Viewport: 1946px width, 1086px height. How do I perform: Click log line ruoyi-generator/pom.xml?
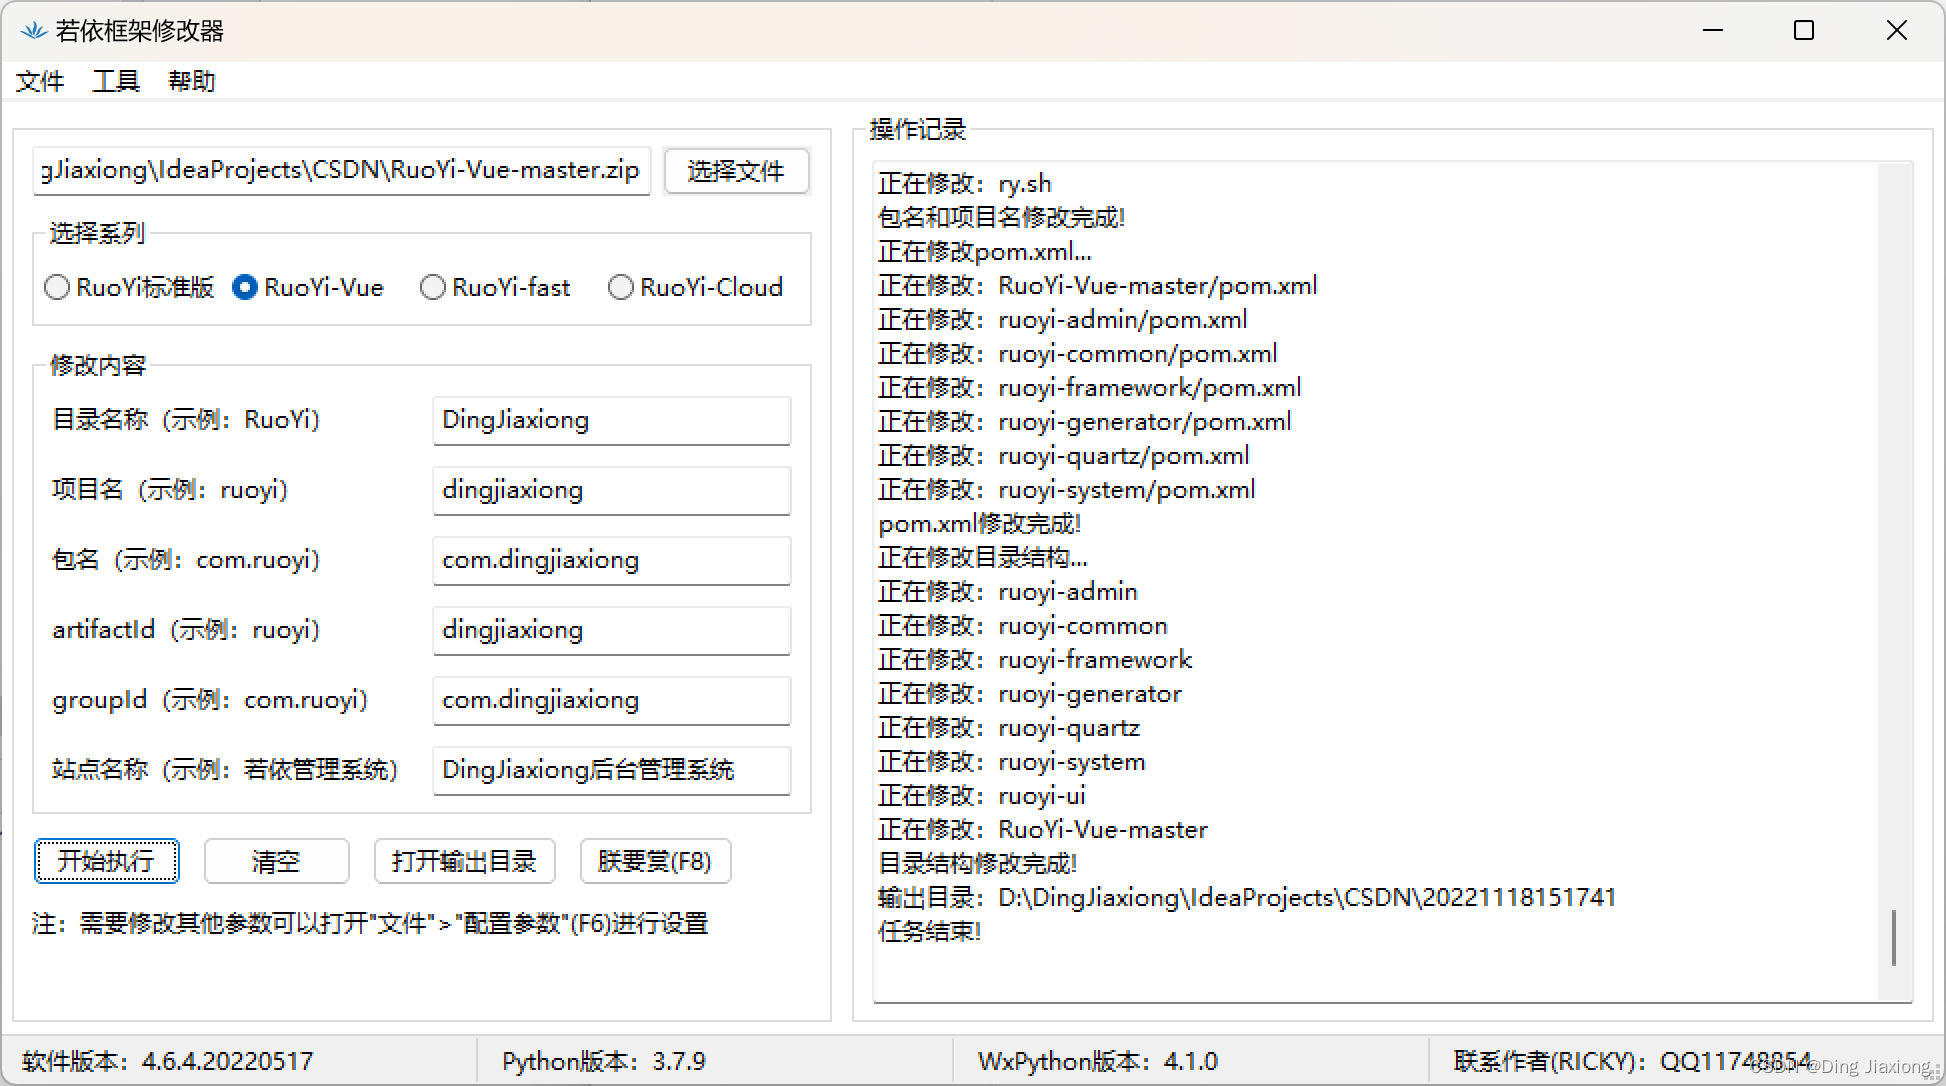pos(1085,422)
